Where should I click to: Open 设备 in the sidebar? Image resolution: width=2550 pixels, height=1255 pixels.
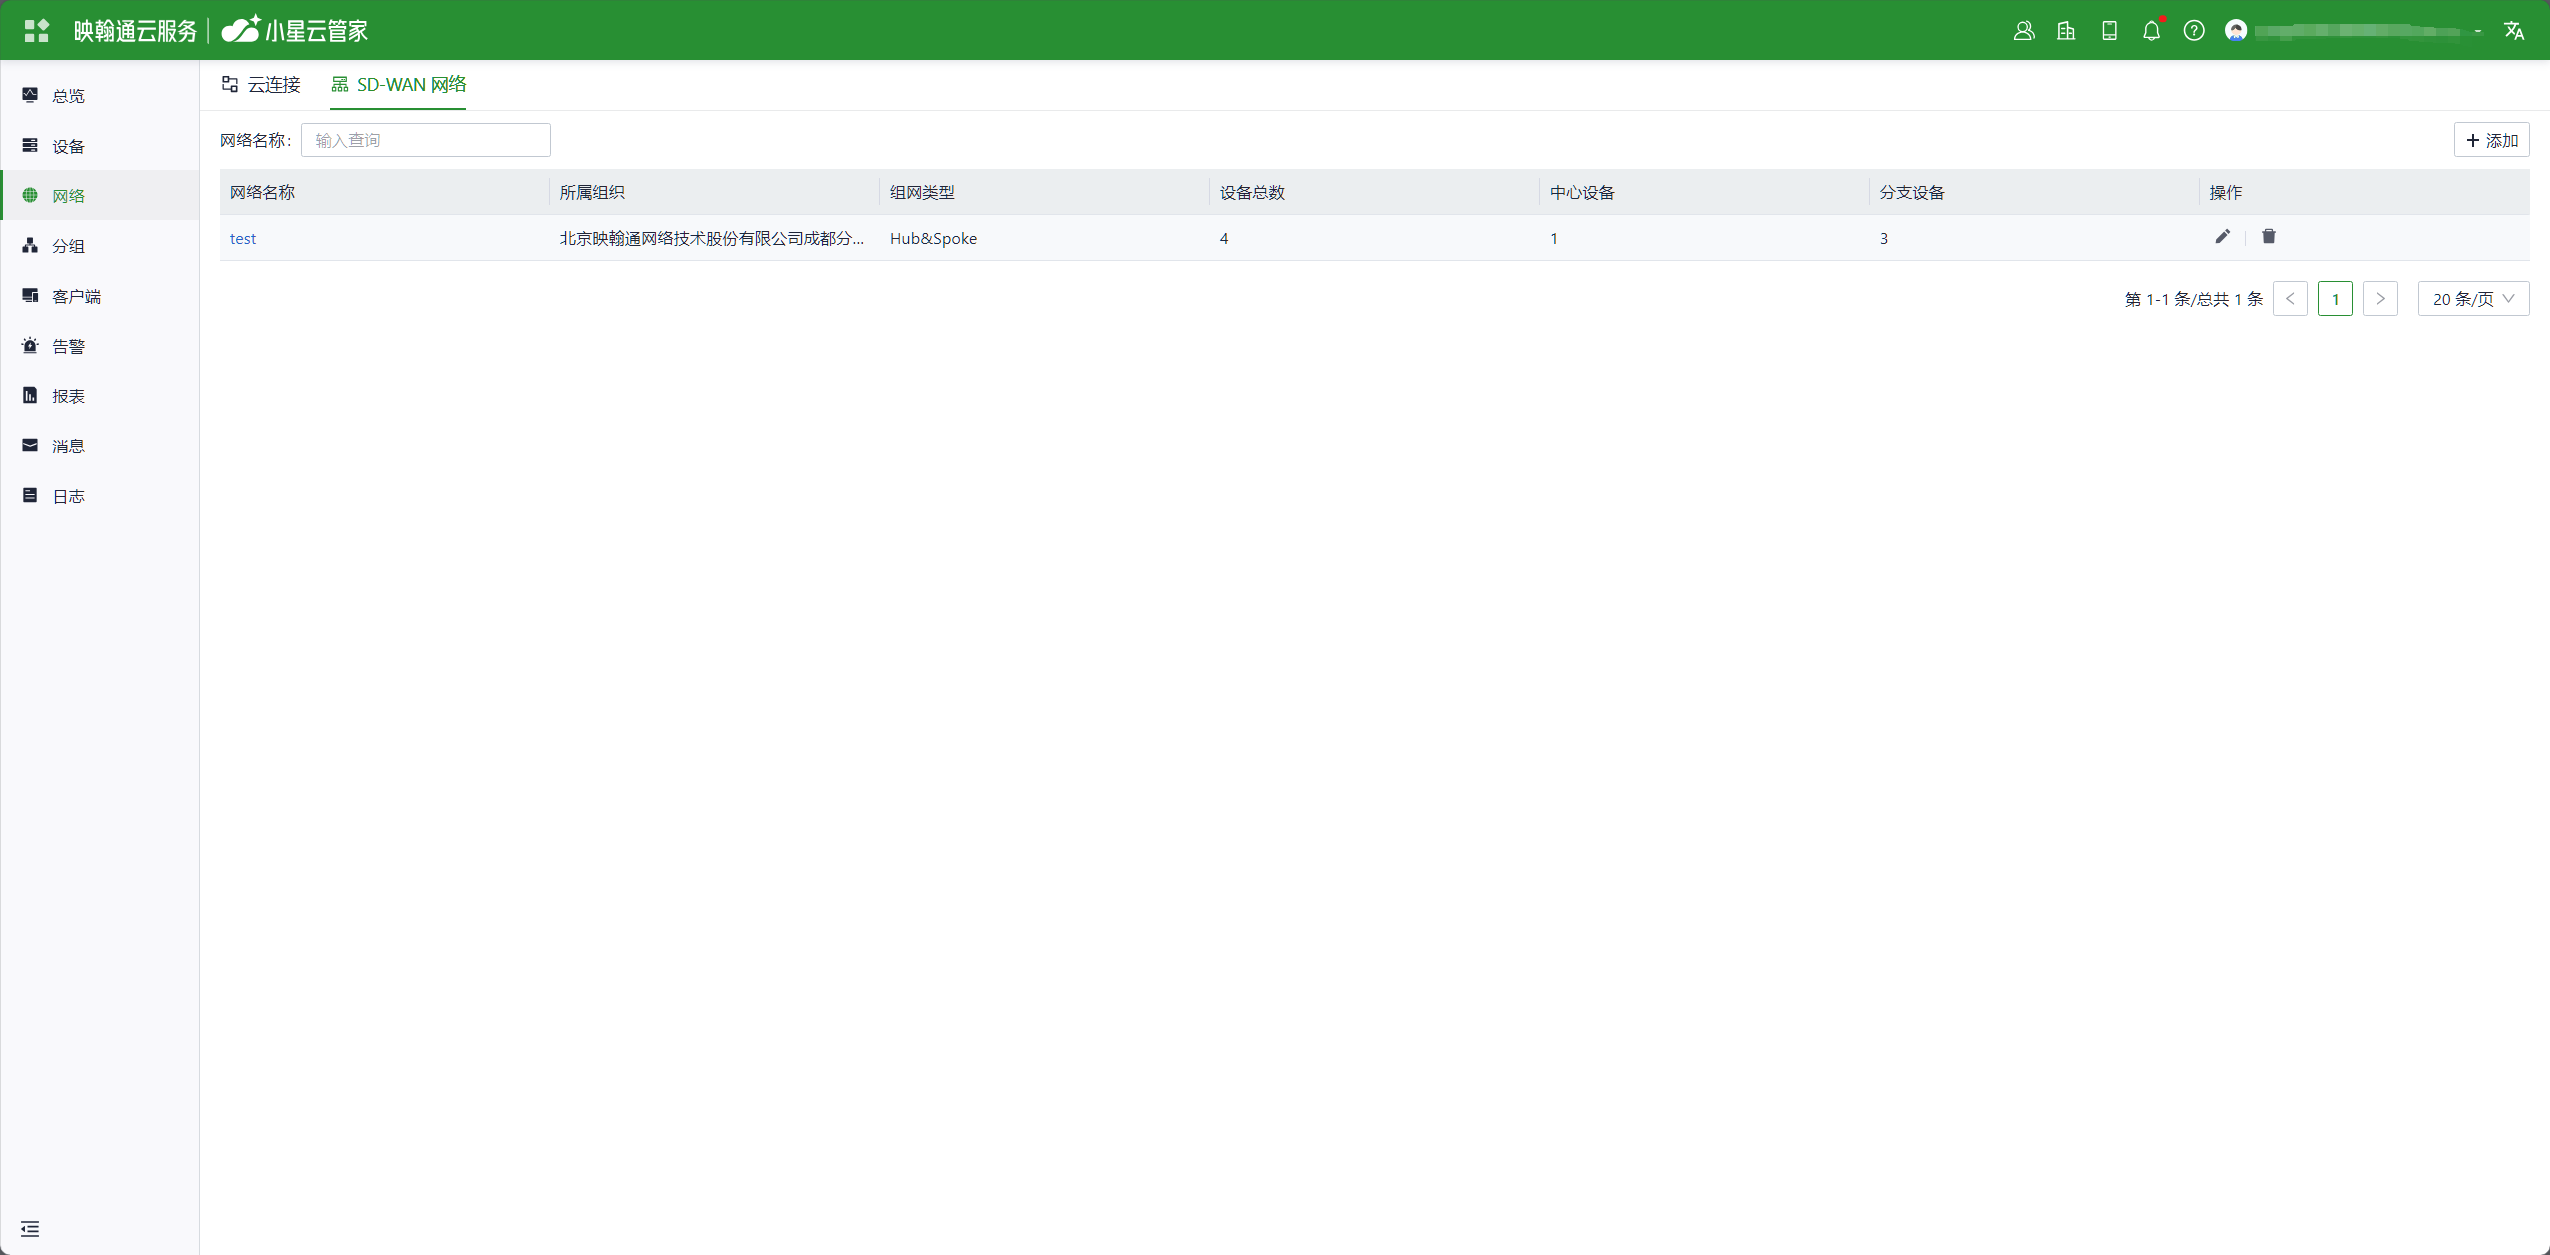(x=68, y=147)
